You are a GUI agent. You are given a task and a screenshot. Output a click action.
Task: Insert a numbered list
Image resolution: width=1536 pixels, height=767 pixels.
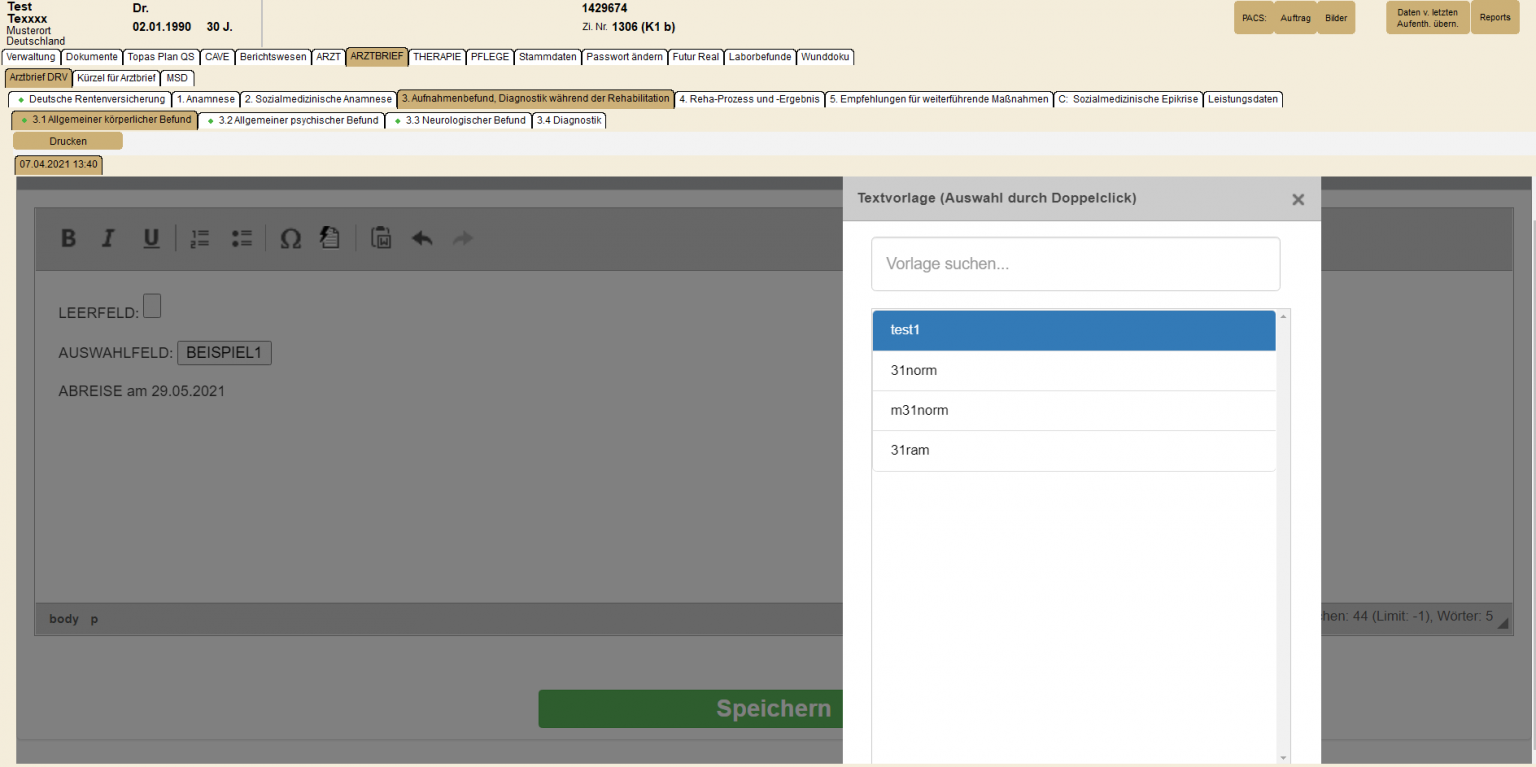point(200,238)
